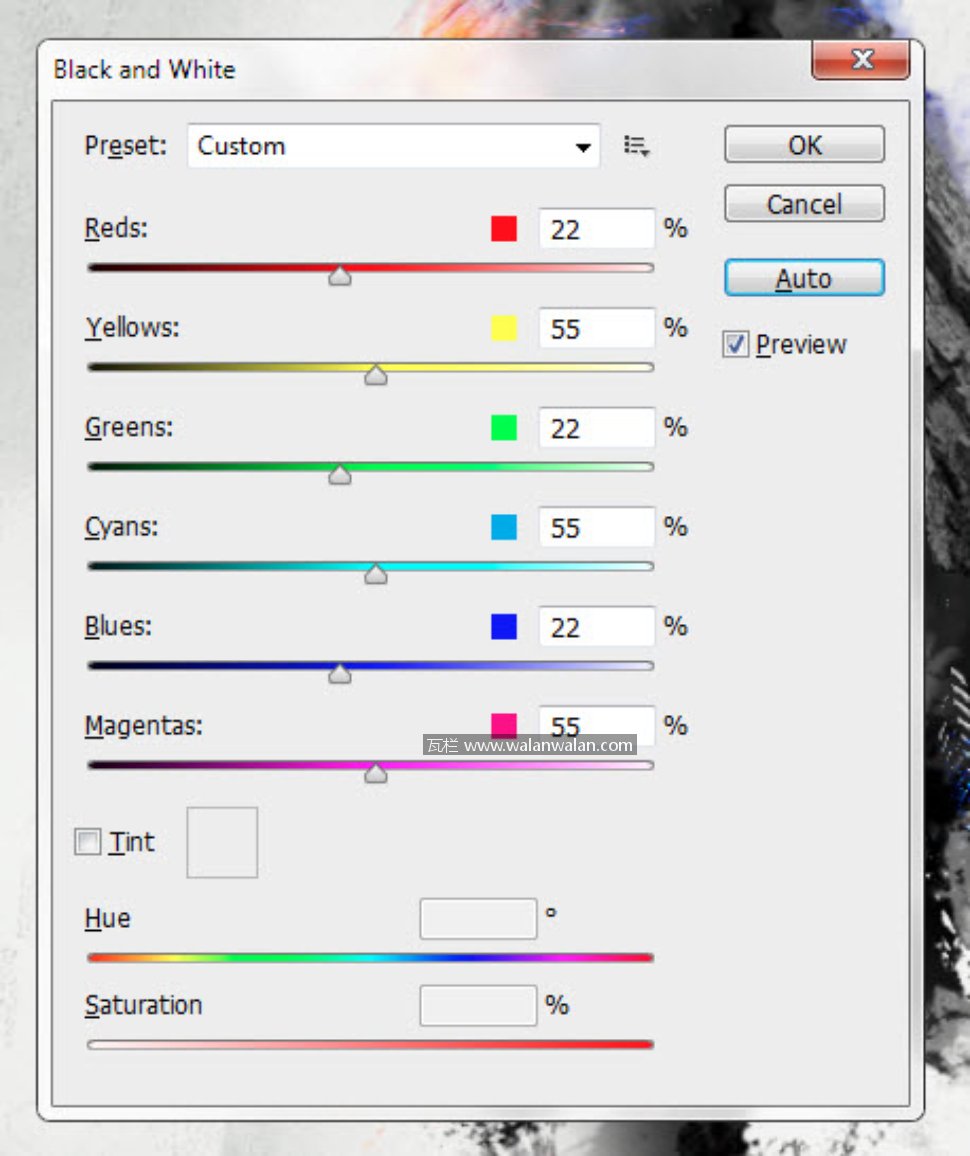Viewport: 970px width, 1156px height.
Task: Focus the Cyans value field
Action: 596,527
